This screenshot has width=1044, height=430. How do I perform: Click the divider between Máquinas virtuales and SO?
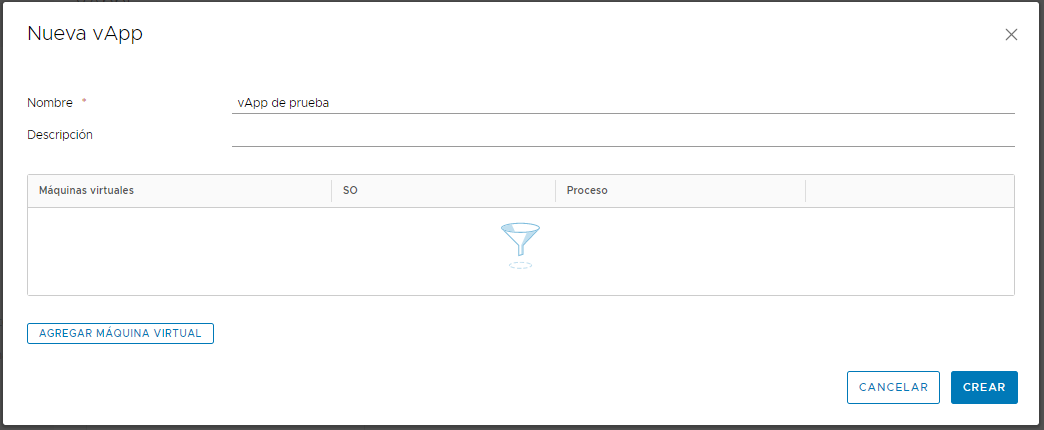(332, 190)
